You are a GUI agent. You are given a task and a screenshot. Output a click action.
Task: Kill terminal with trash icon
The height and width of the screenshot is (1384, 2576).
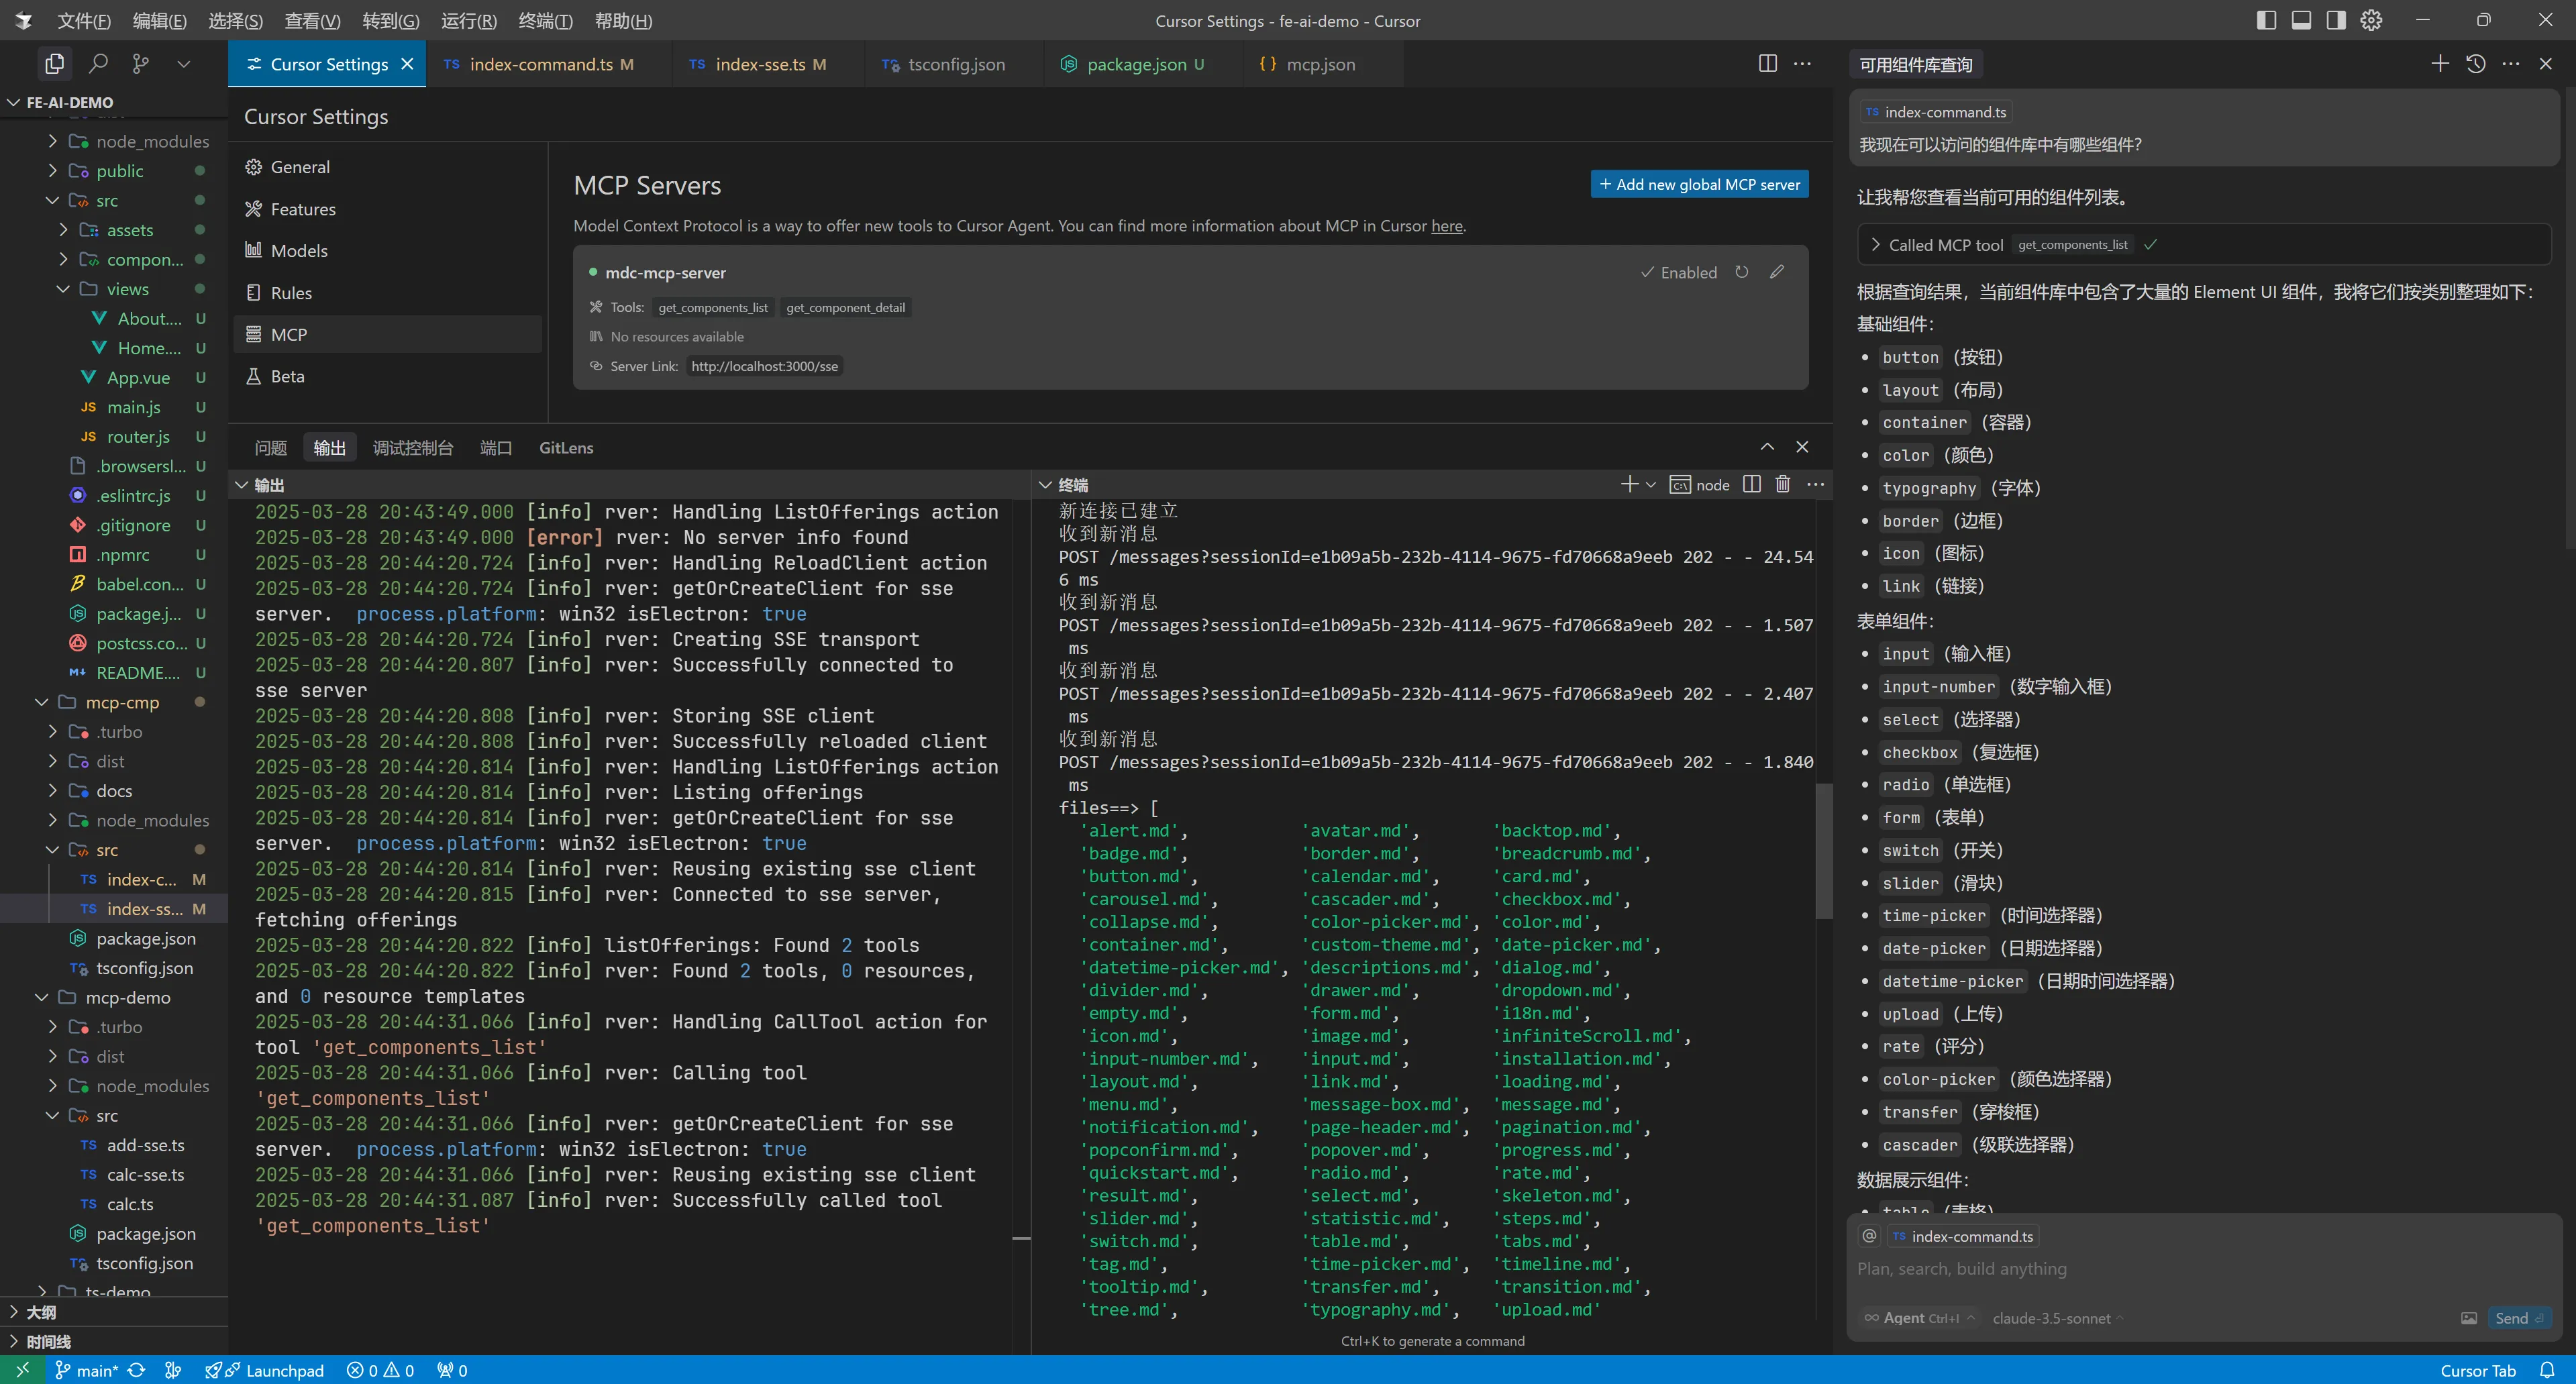click(x=1782, y=485)
